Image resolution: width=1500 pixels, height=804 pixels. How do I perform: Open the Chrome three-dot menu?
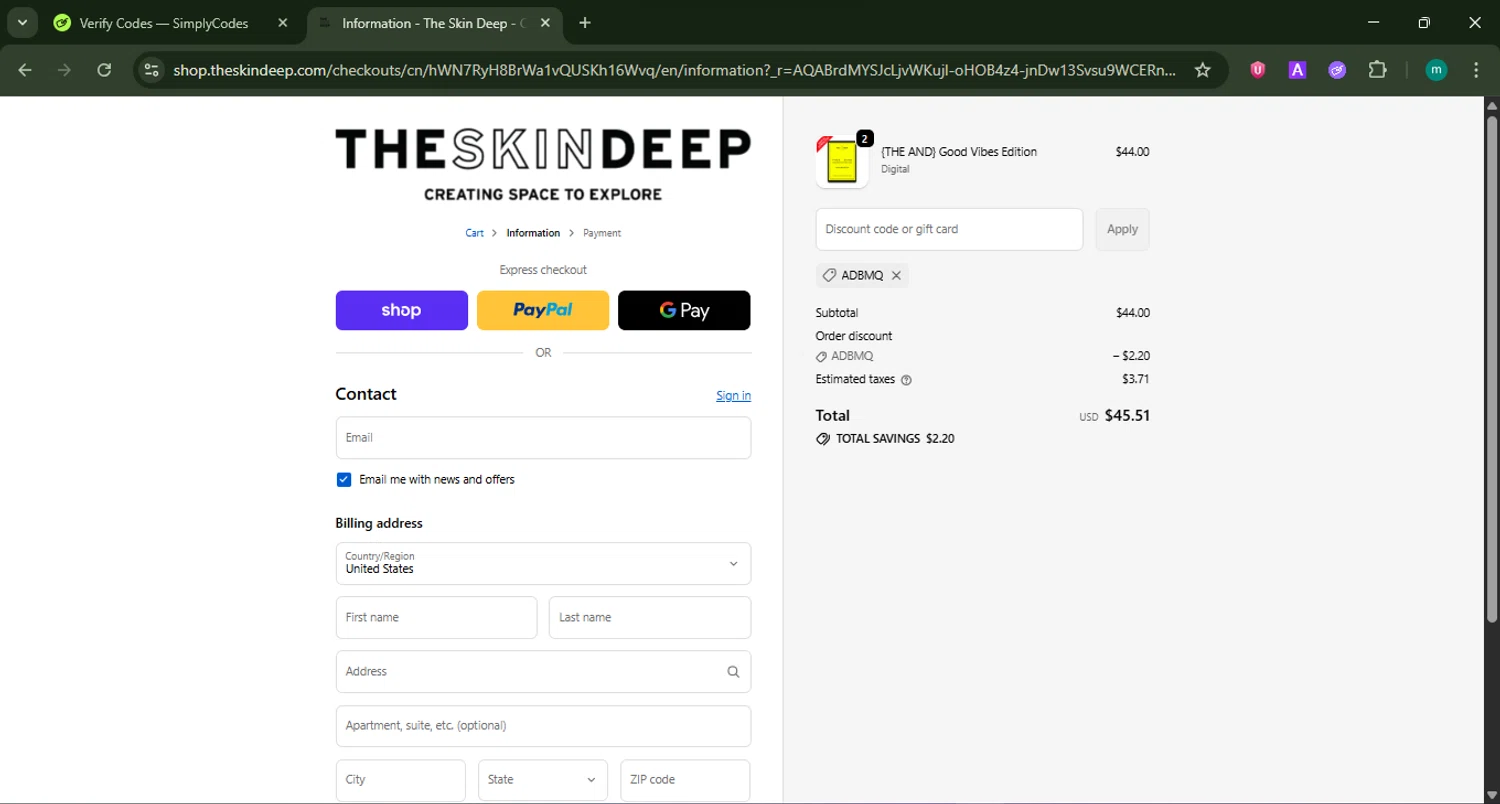click(1476, 70)
